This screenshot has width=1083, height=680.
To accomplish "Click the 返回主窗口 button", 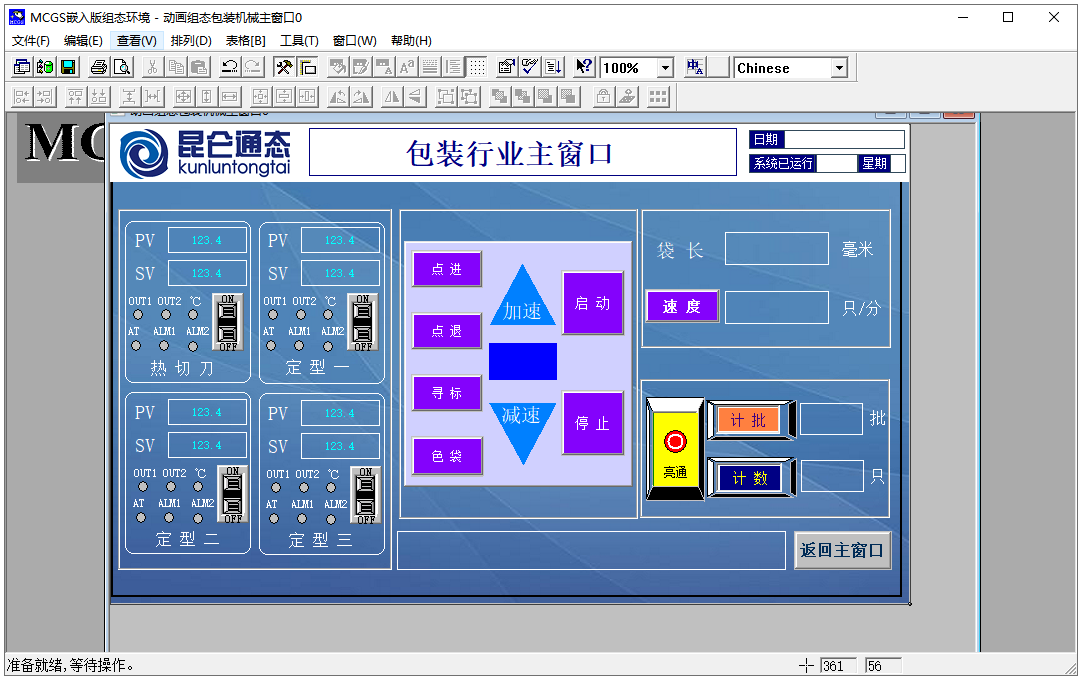I will coord(842,550).
